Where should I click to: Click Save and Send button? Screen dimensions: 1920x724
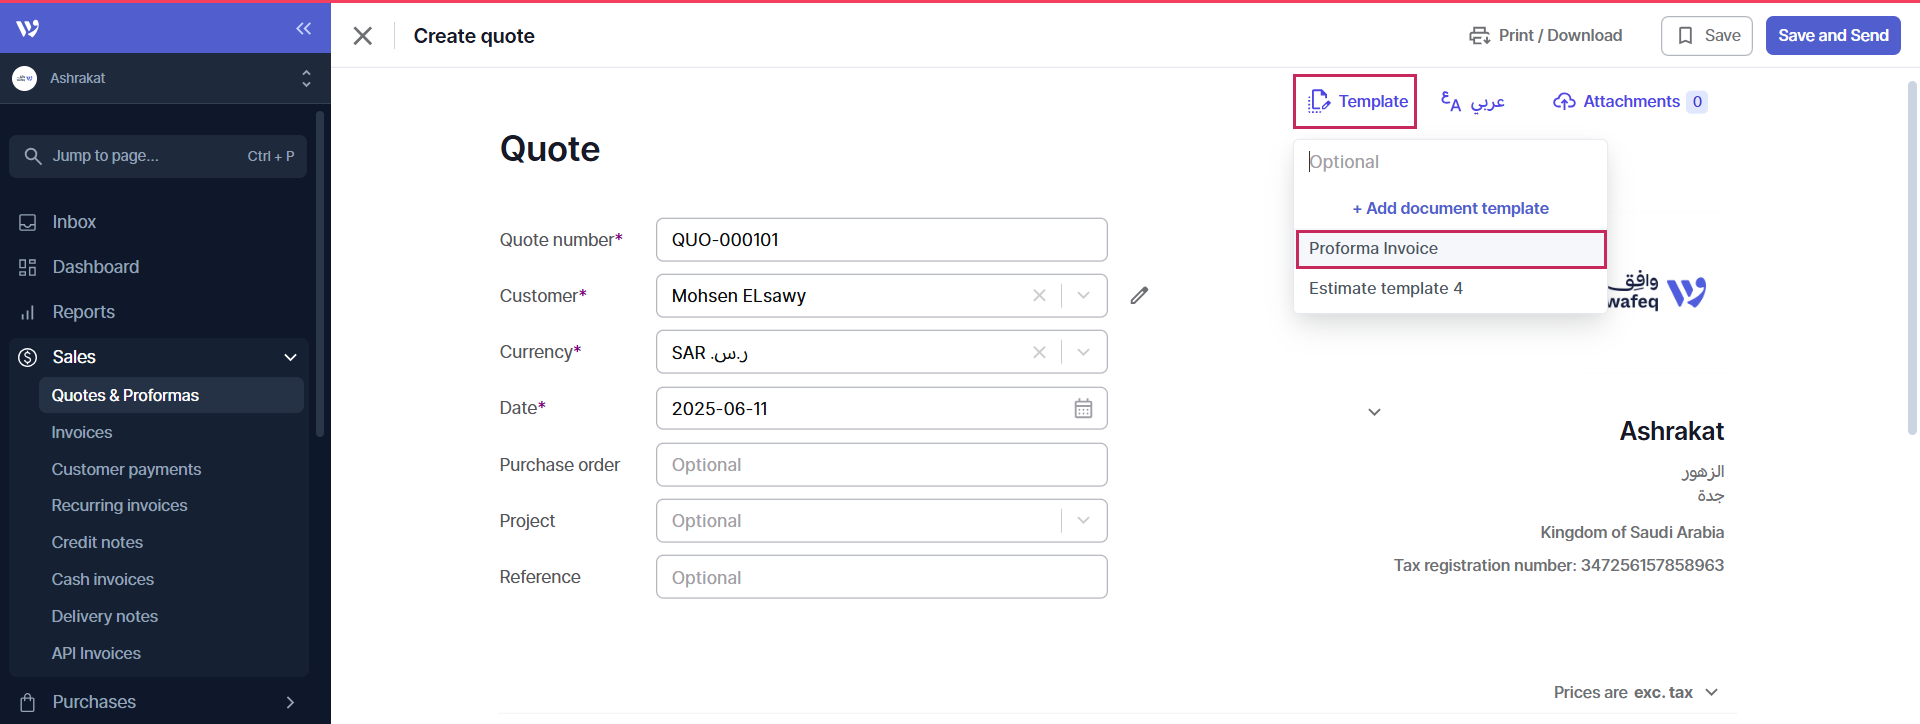(x=1832, y=36)
